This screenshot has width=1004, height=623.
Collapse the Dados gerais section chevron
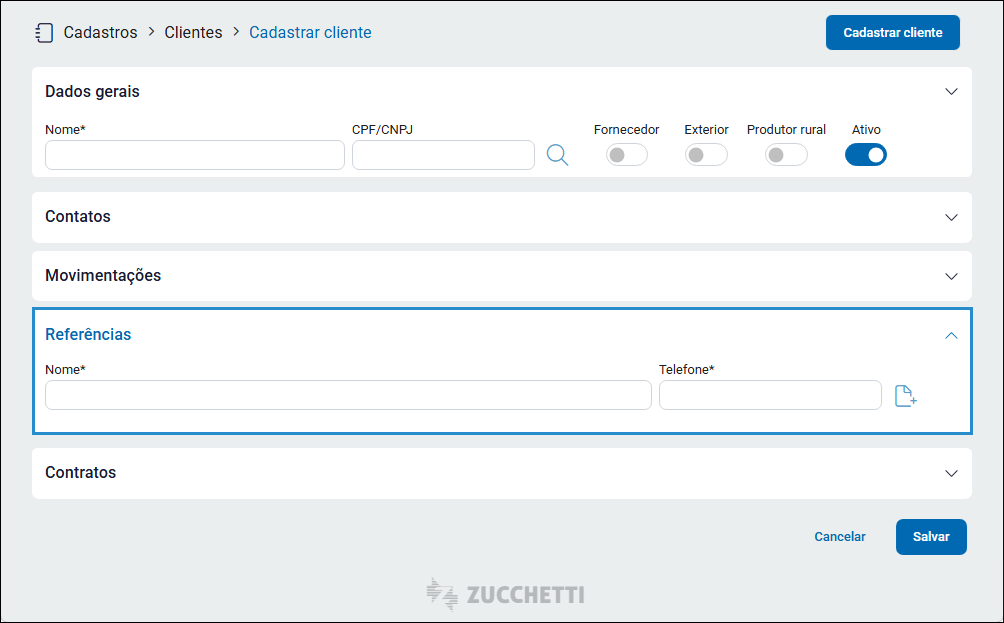point(951,92)
